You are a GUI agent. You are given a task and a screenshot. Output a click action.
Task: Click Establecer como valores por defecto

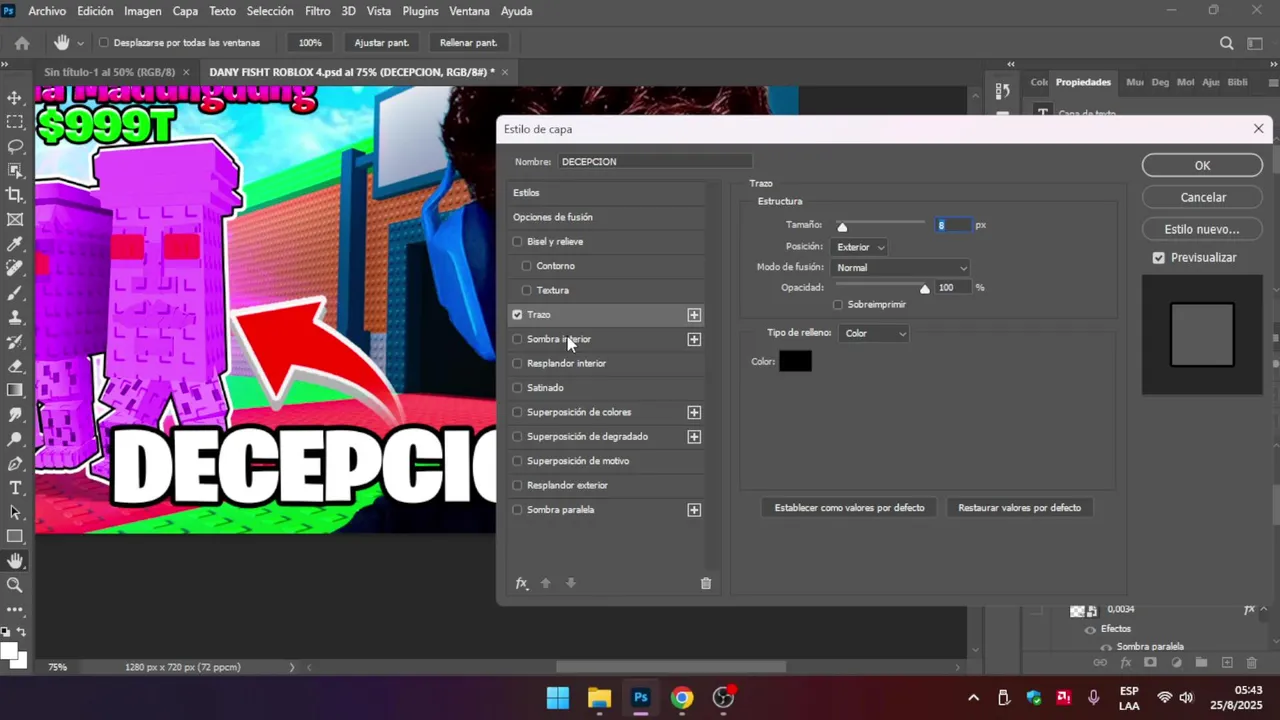pos(849,508)
